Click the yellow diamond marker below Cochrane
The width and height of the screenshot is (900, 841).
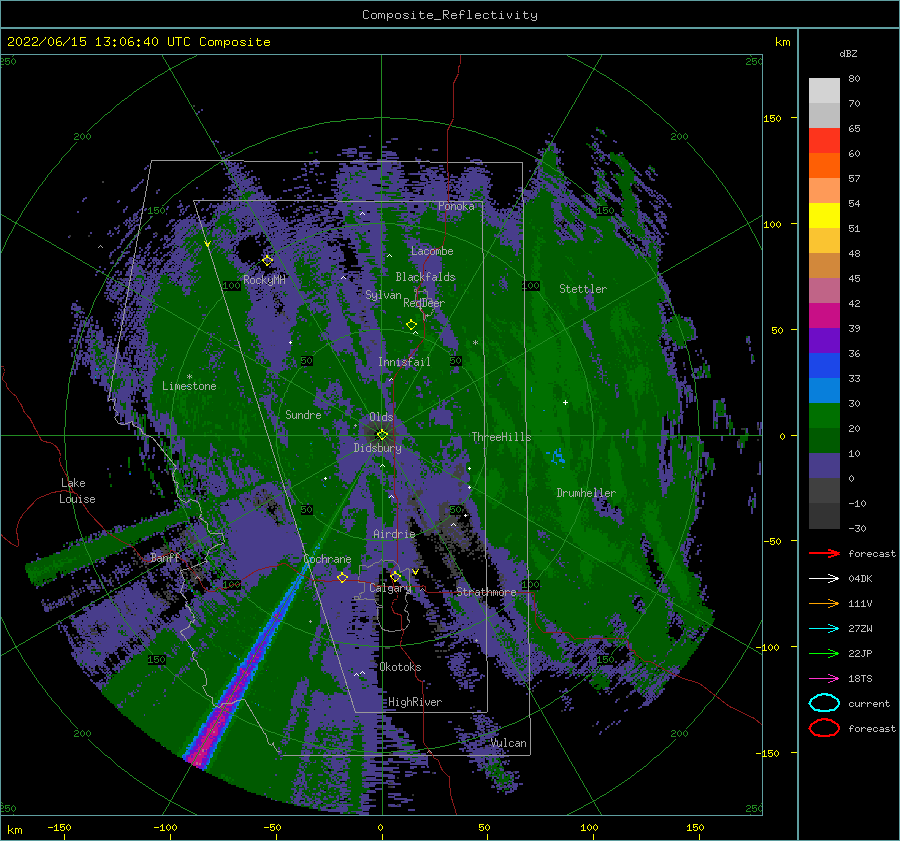(x=342, y=577)
